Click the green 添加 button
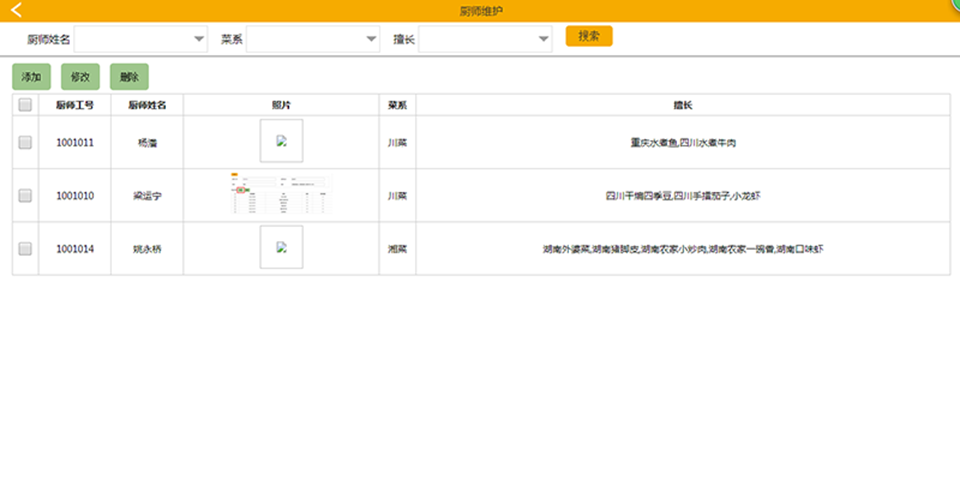960x480 pixels. [x=31, y=77]
